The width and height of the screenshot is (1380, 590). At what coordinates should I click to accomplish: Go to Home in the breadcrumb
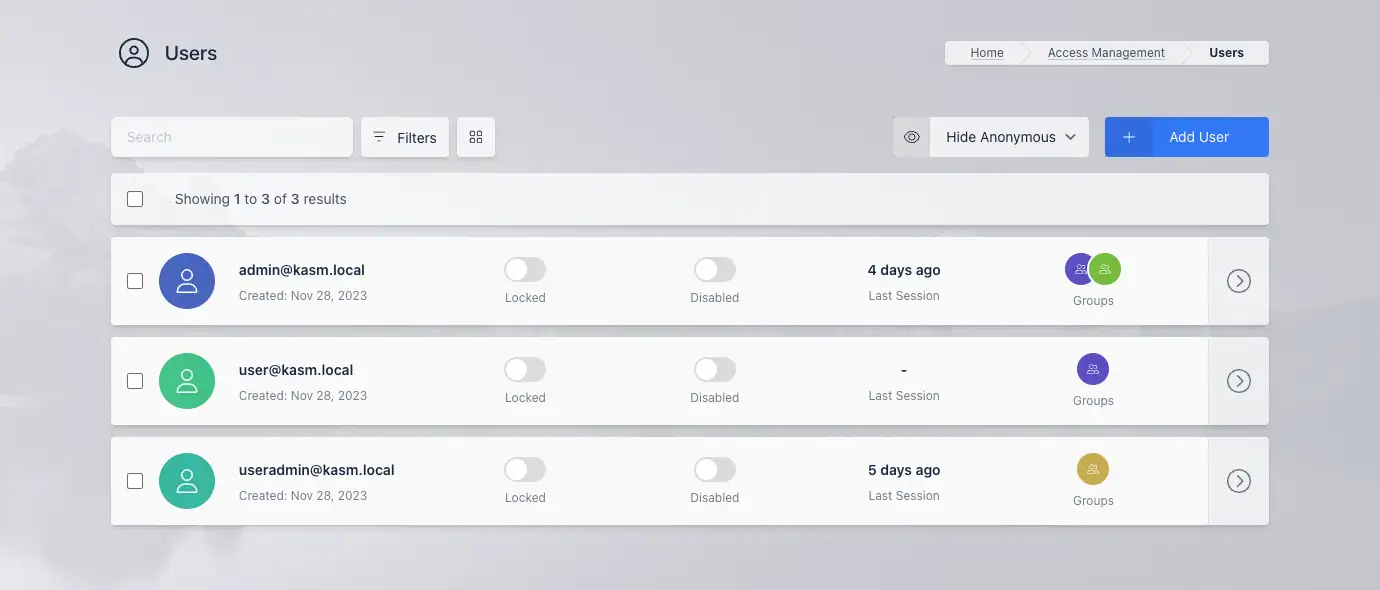[986, 53]
